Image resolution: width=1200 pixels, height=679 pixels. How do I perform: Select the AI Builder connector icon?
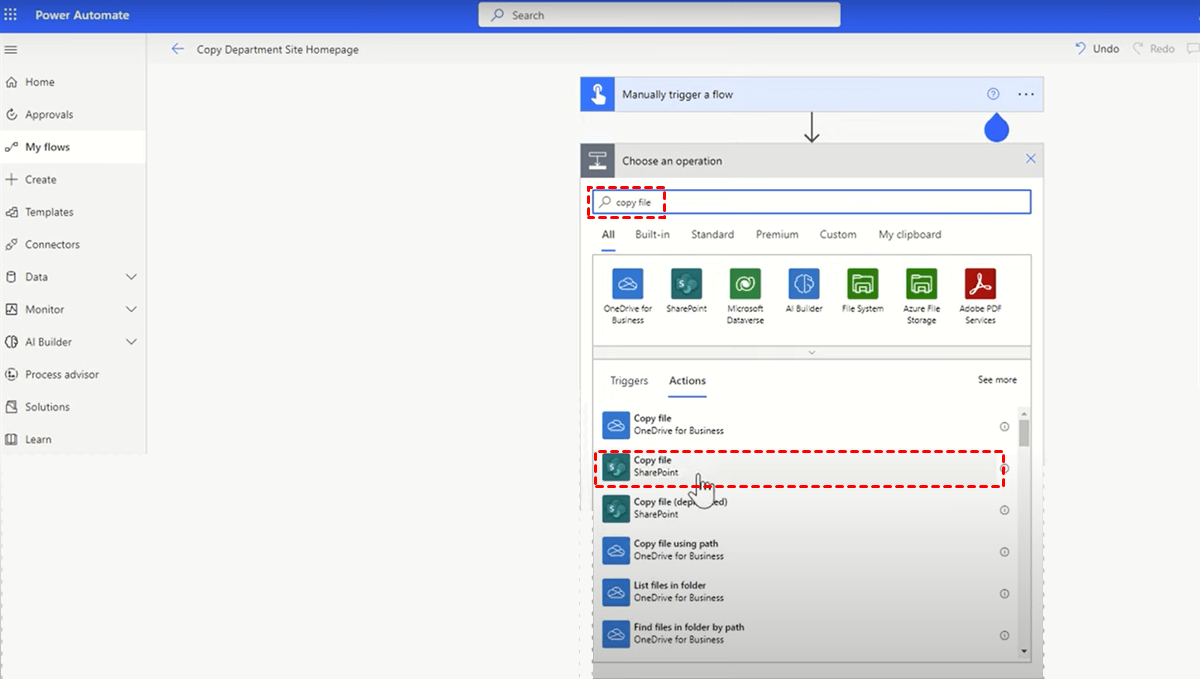click(x=803, y=284)
